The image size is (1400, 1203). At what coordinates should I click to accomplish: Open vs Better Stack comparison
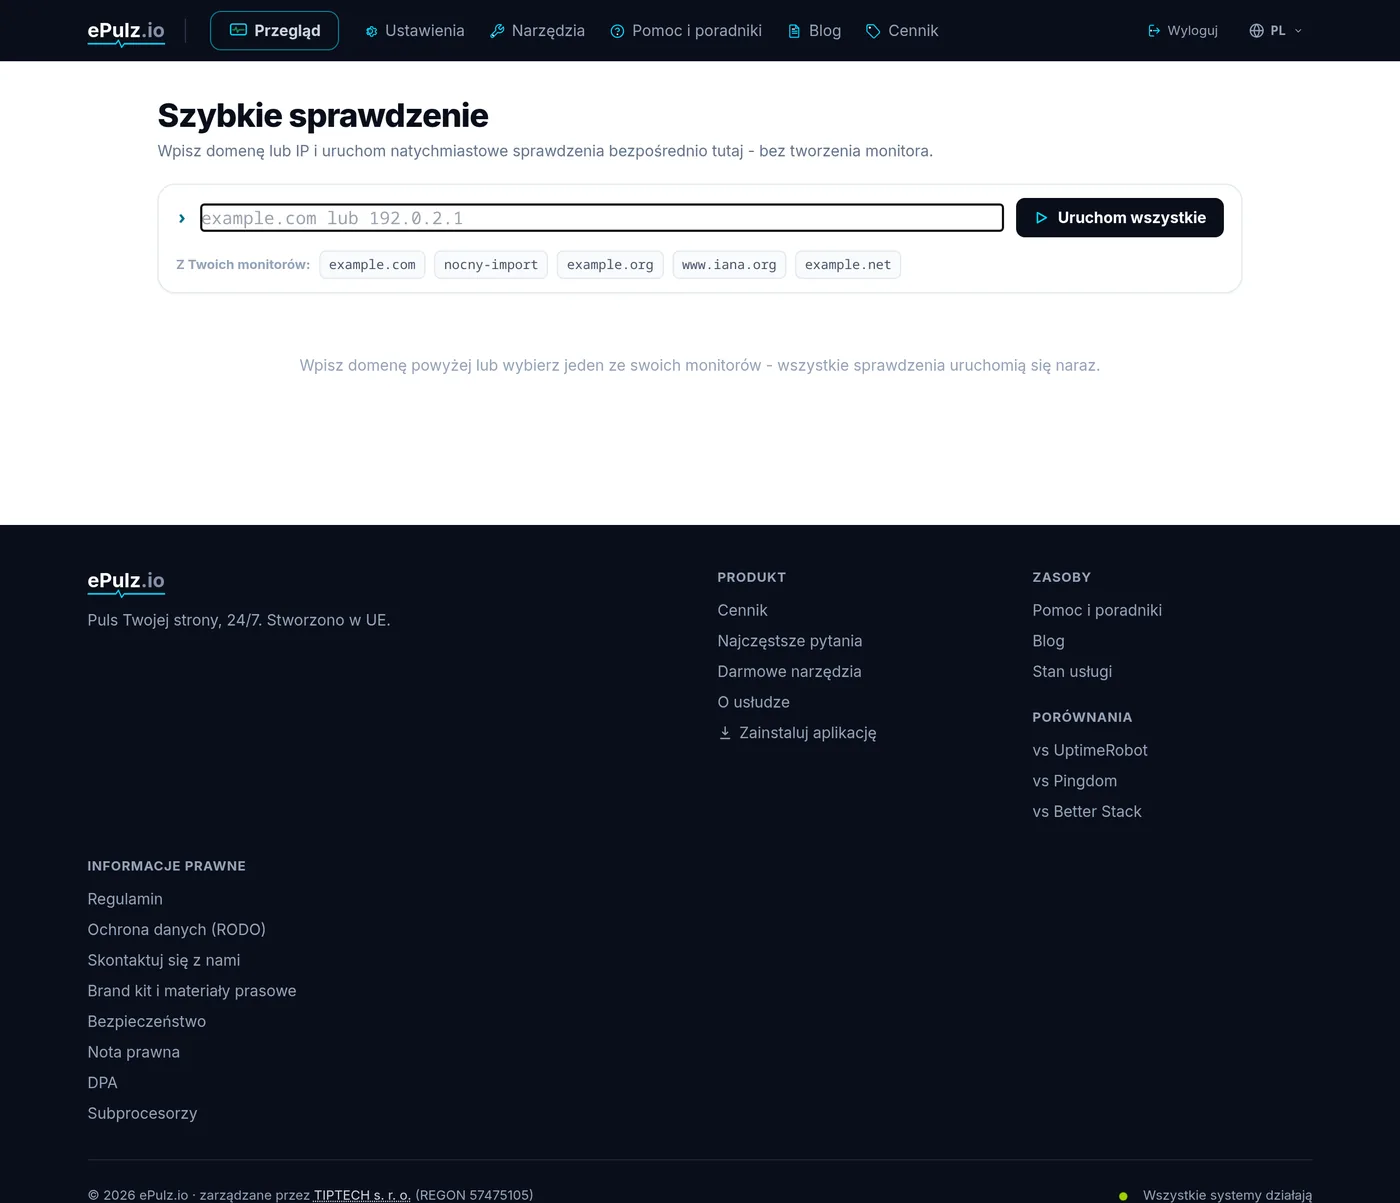tap(1087, 812)
